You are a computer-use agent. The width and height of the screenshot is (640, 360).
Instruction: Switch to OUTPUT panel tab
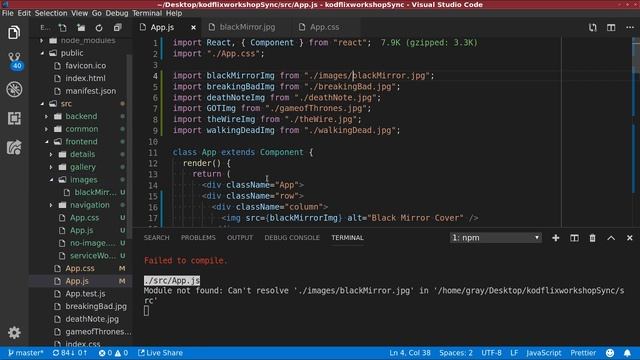[240, 238]
